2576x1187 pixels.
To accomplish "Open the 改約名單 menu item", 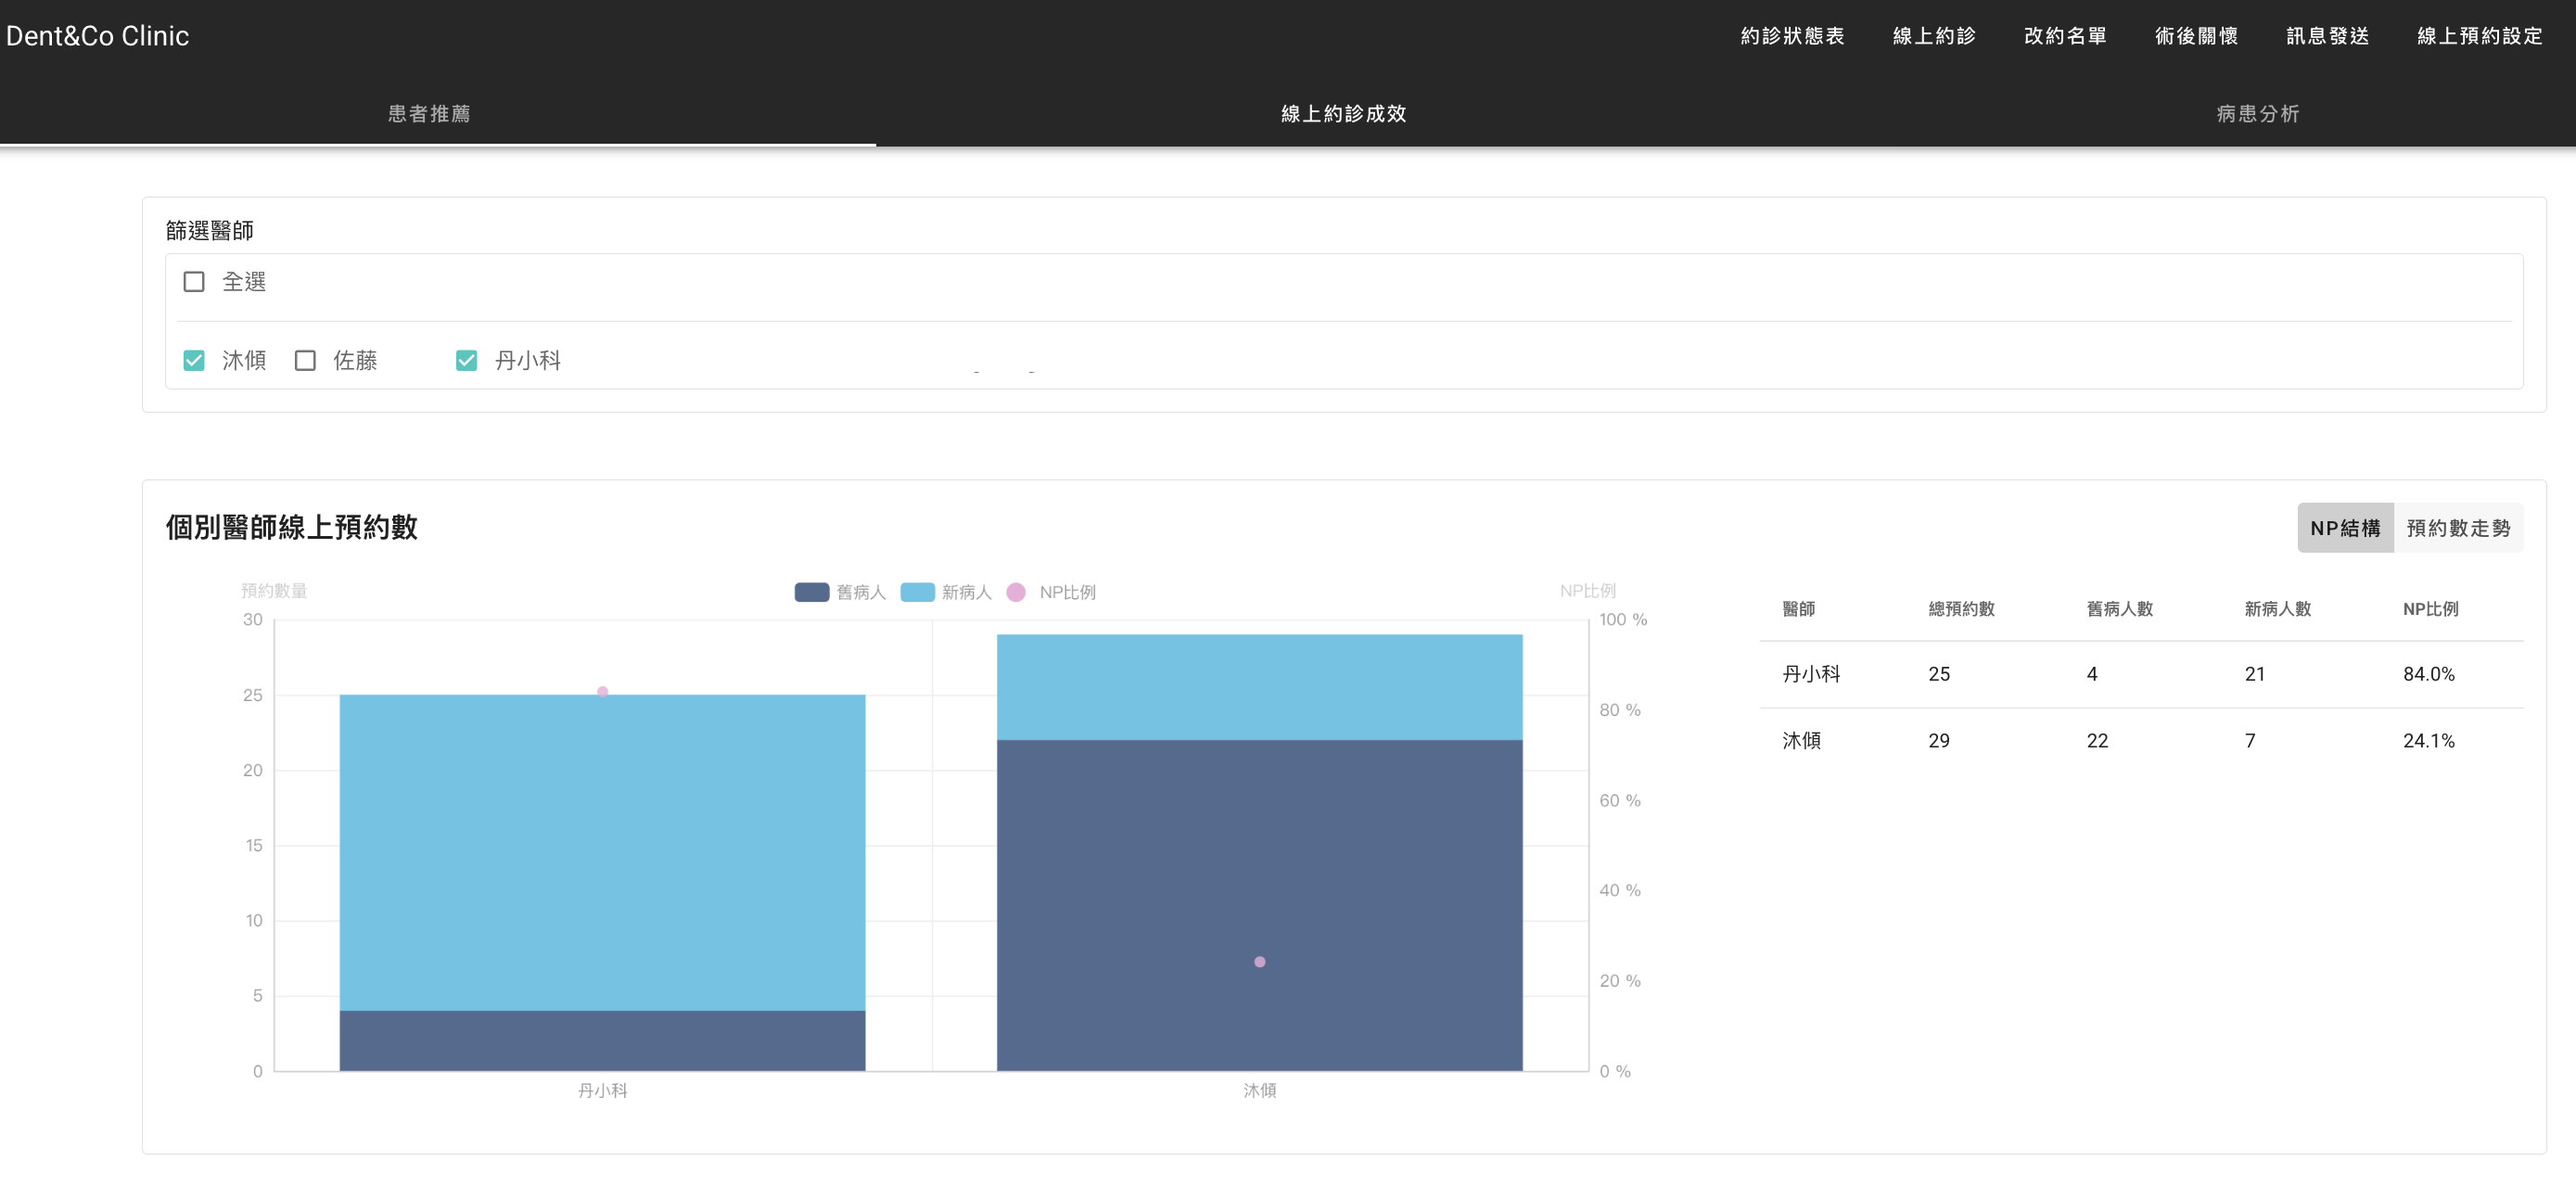I will tap(2065, 36).
